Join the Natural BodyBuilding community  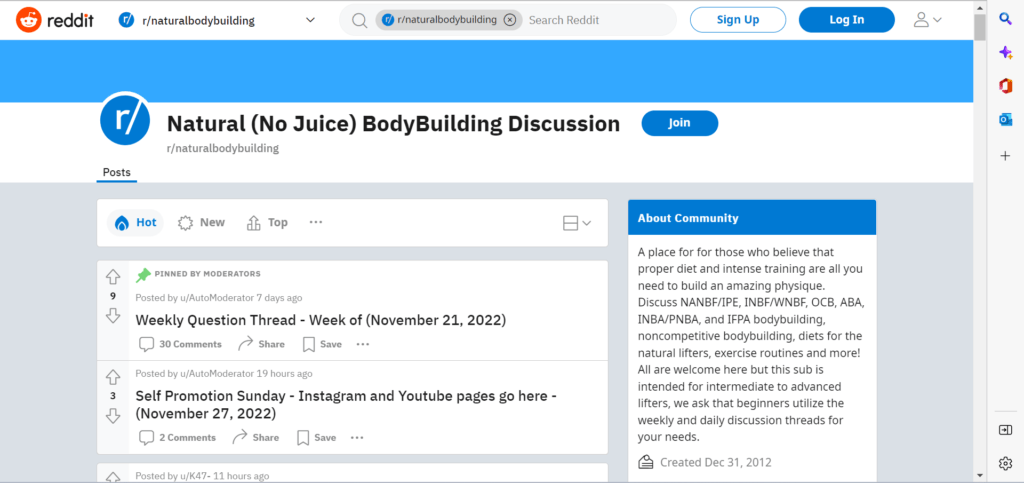tap(679, 123)
